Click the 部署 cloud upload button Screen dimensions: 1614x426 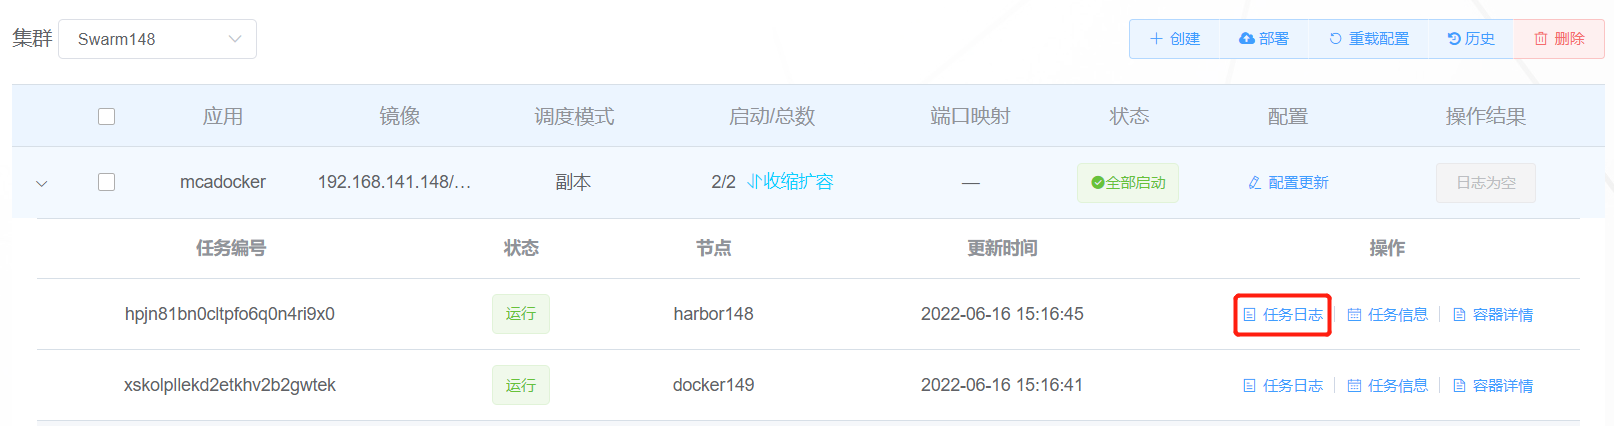(x=1265, y=39)
